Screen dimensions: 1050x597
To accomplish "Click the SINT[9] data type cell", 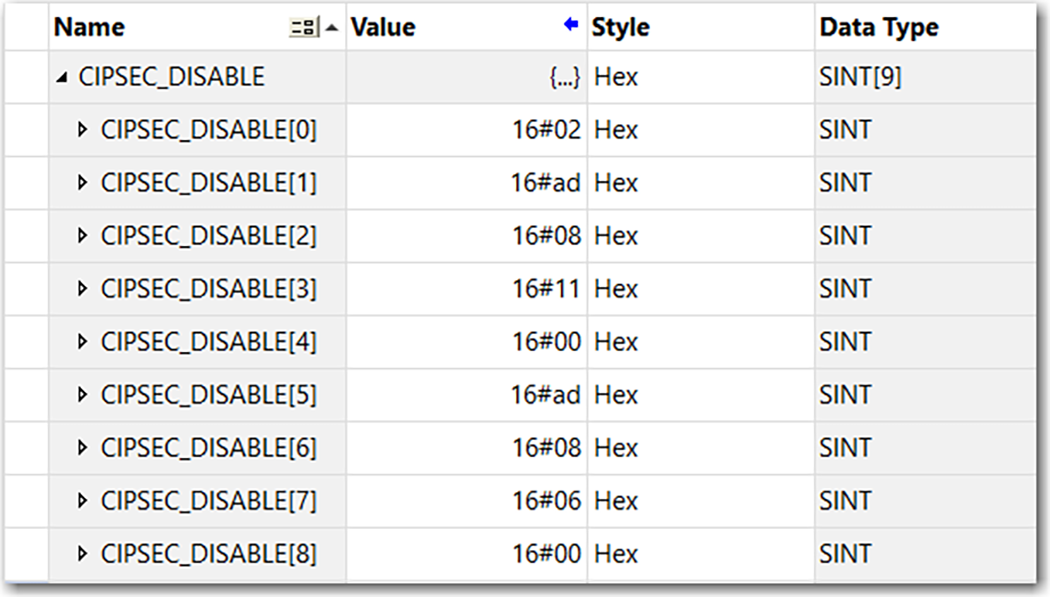I will pyautogui.click(x=860, y=78).
